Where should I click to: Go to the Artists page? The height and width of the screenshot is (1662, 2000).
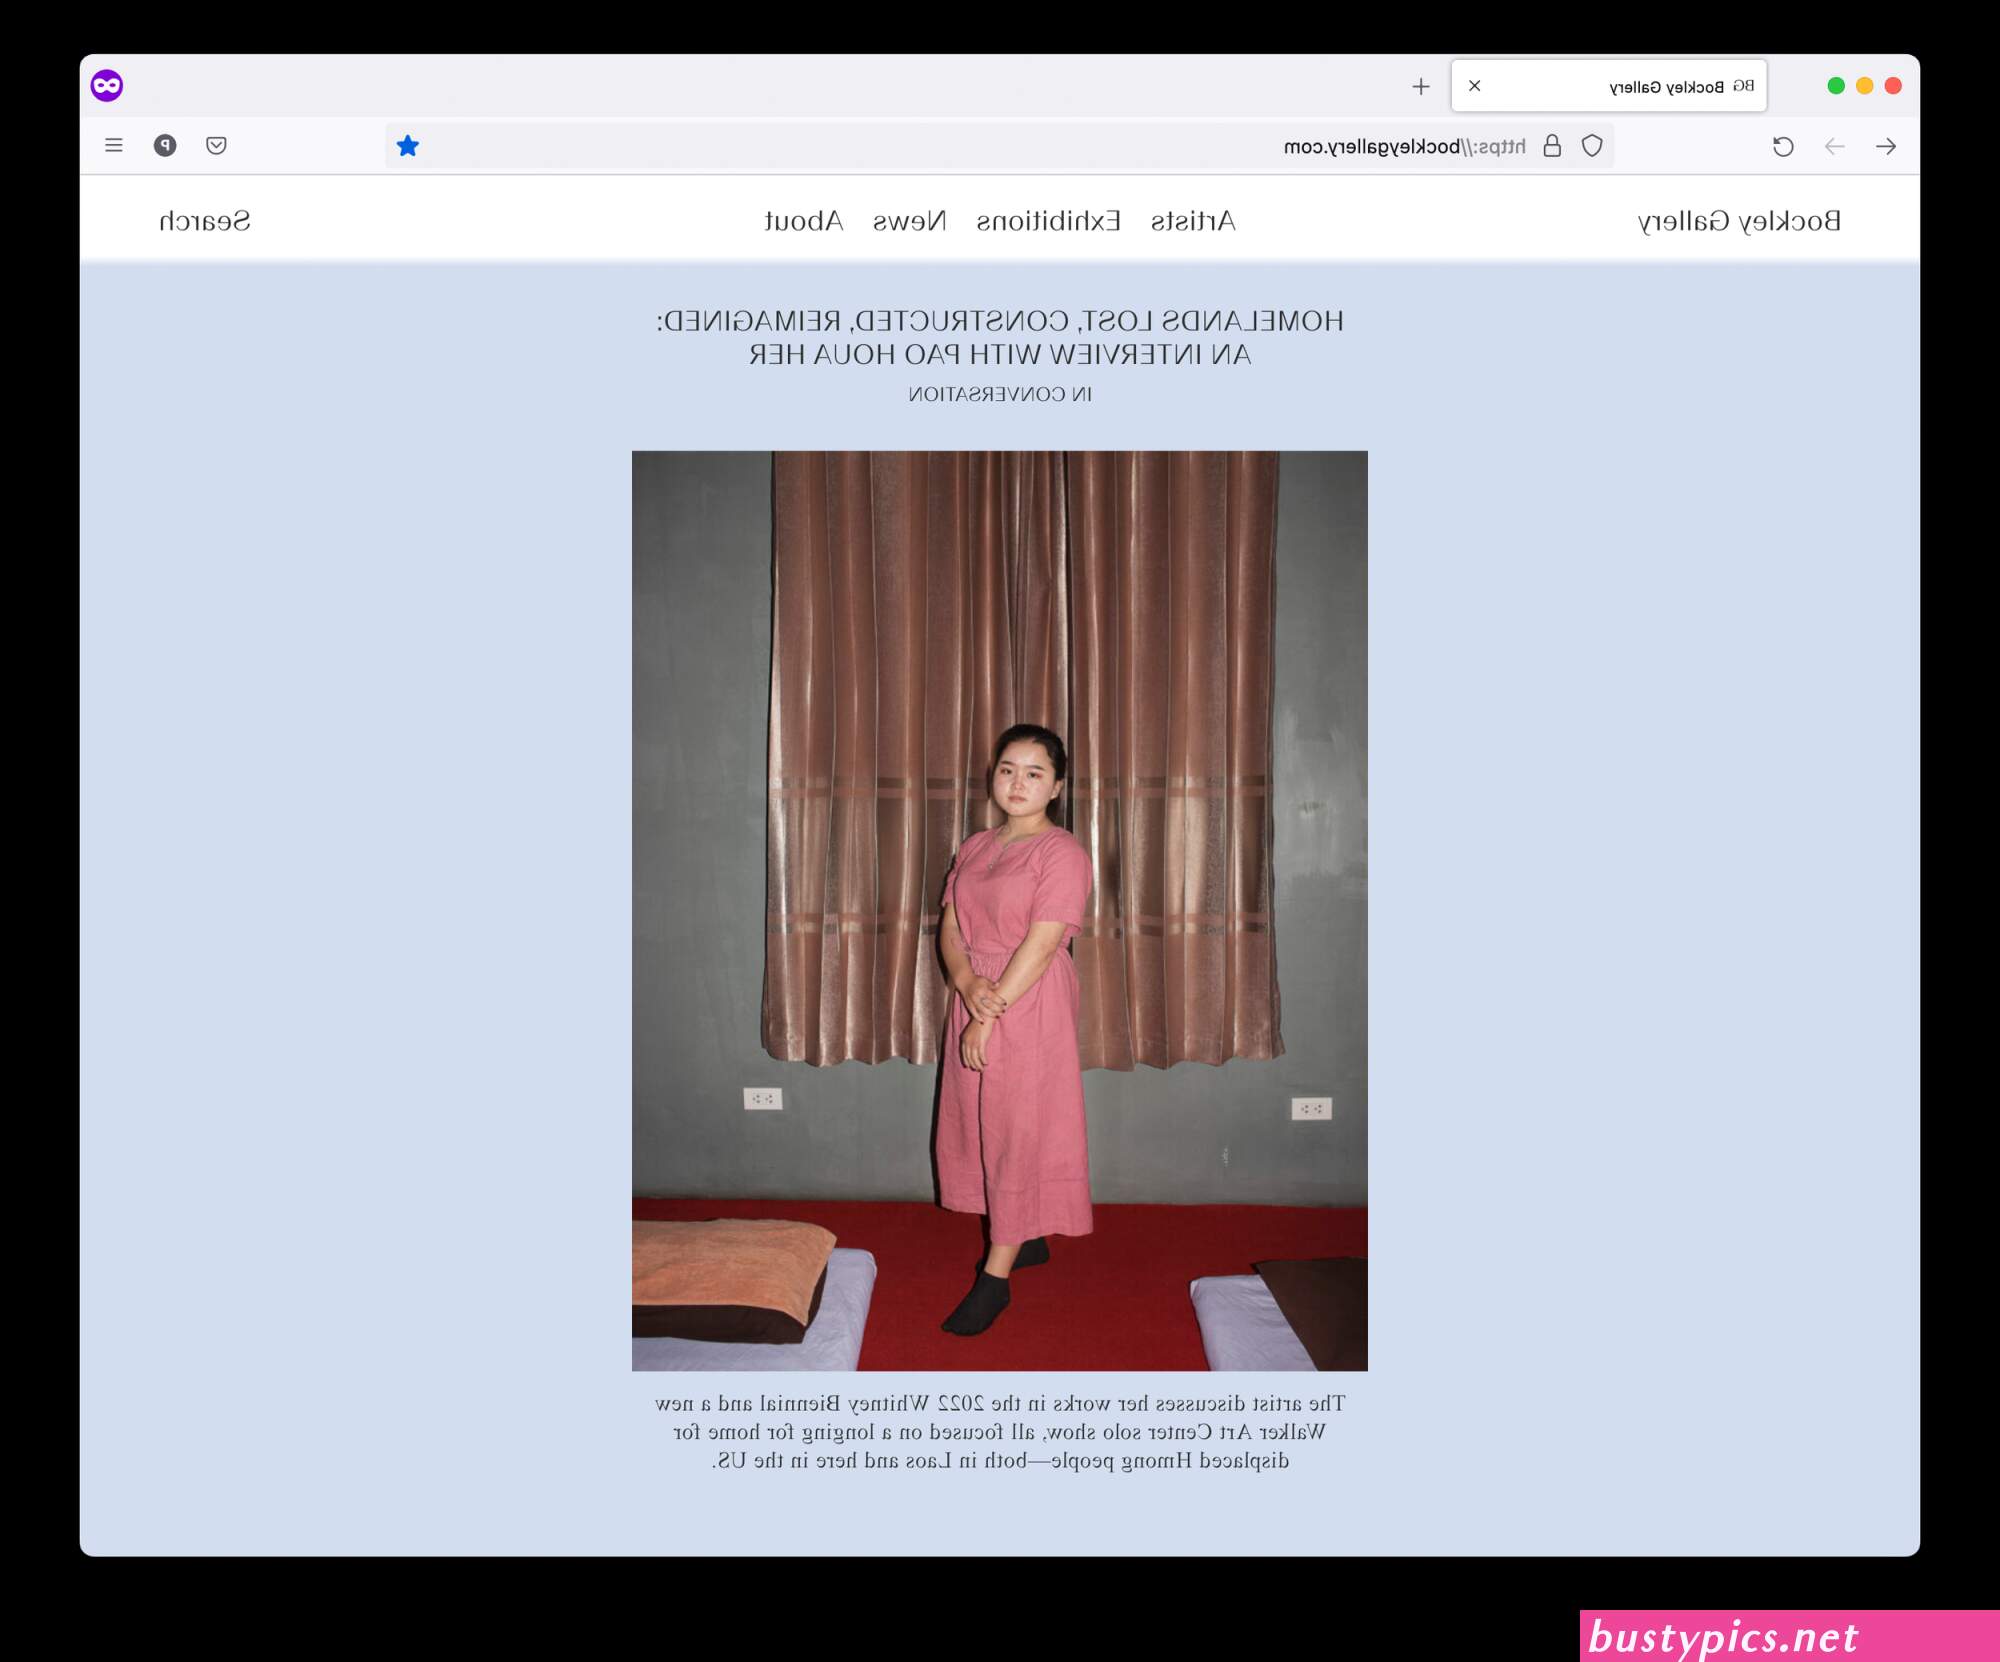pyautogui.click(x=1193, y=221)
